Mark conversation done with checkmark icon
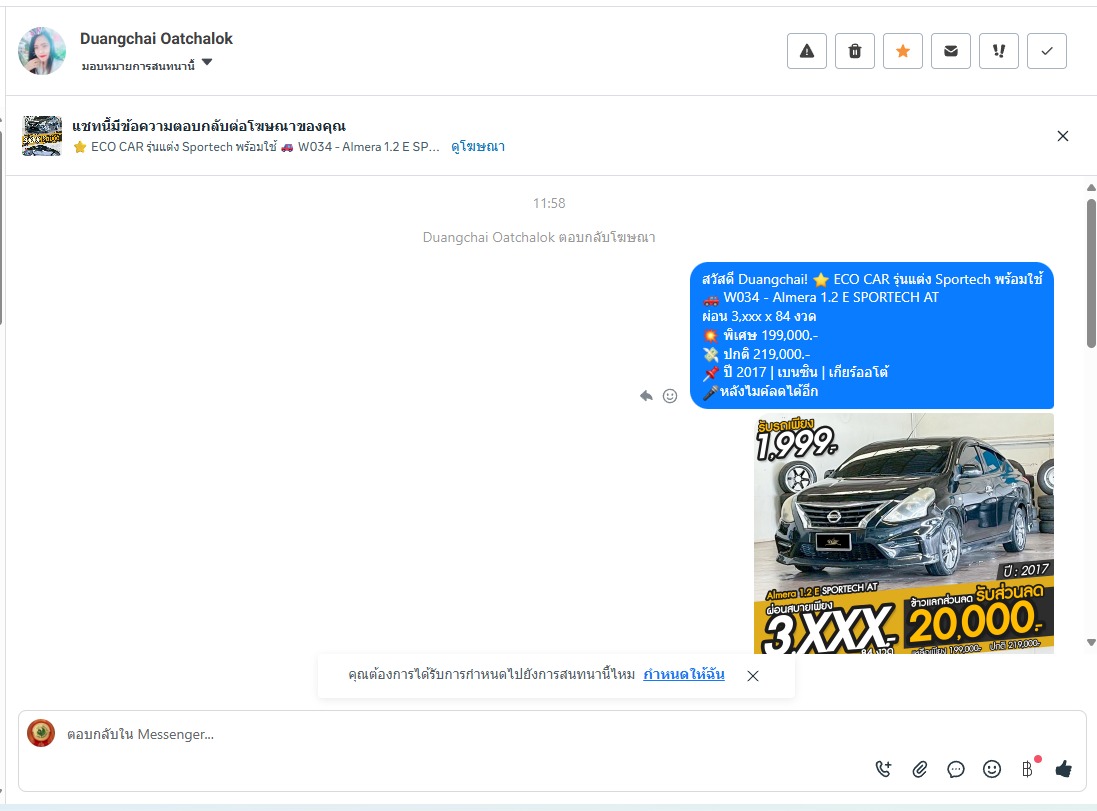Screen dimensions: 1097x811 coord(1047,51)
